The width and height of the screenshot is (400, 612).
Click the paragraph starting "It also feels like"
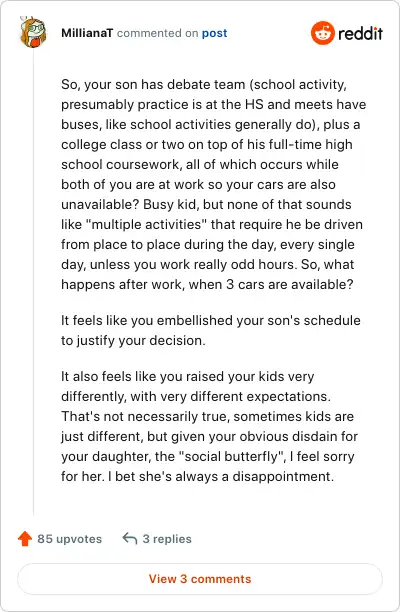coord(209,426)
